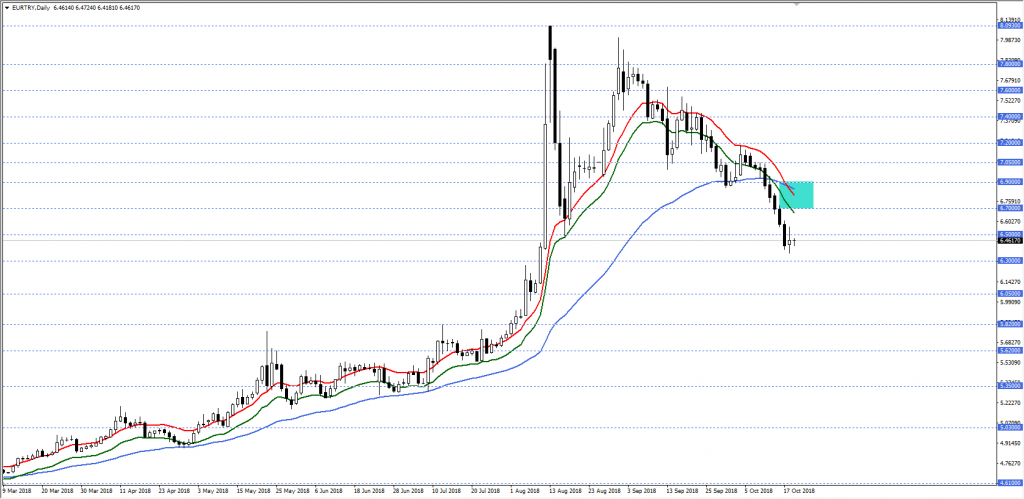Click the 23 Apr 2018 date label

point(176,490)
